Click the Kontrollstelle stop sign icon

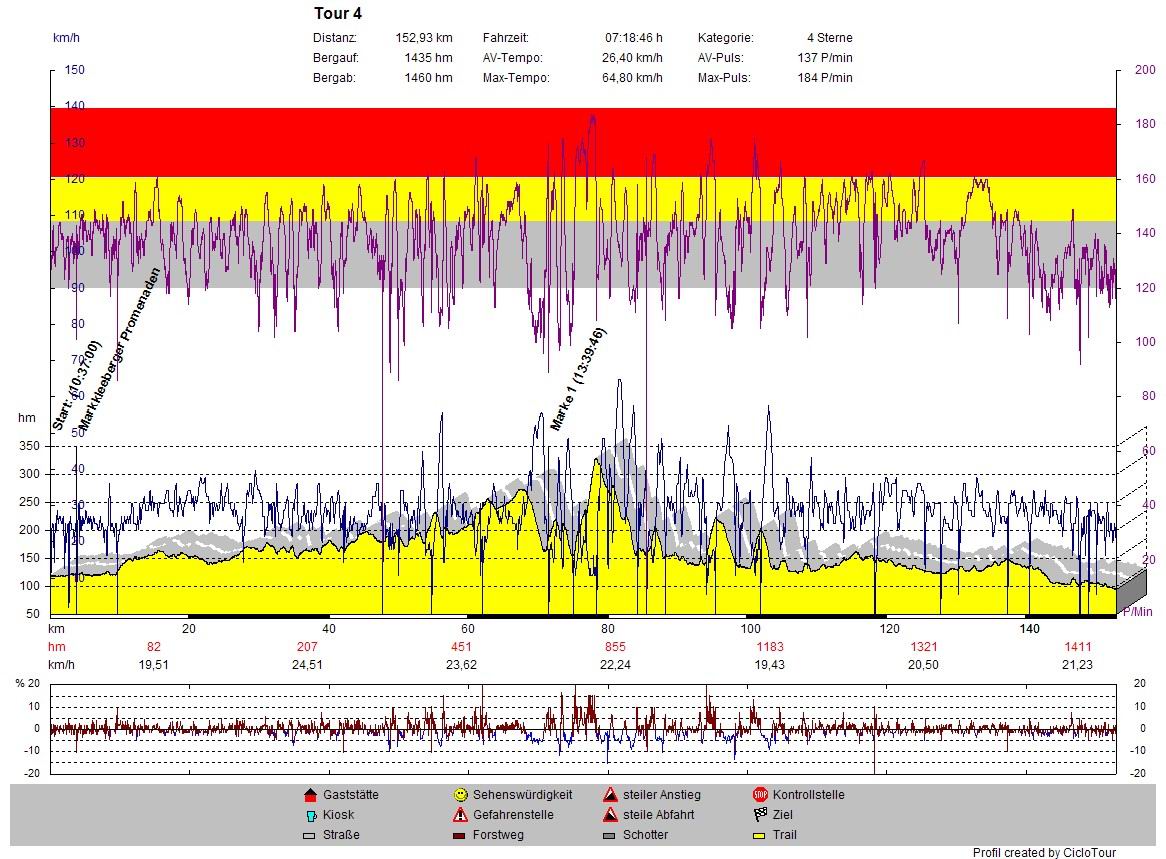tap(760, 795)
